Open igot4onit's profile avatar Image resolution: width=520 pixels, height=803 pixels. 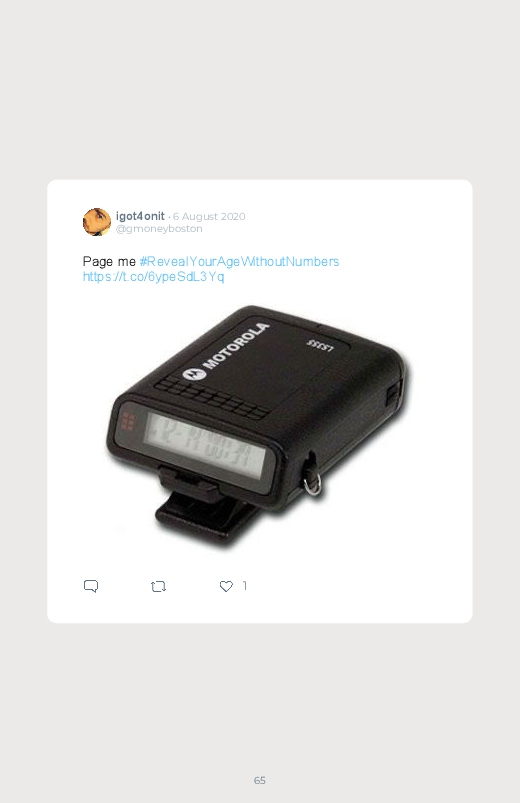click(x=97, y=222)
